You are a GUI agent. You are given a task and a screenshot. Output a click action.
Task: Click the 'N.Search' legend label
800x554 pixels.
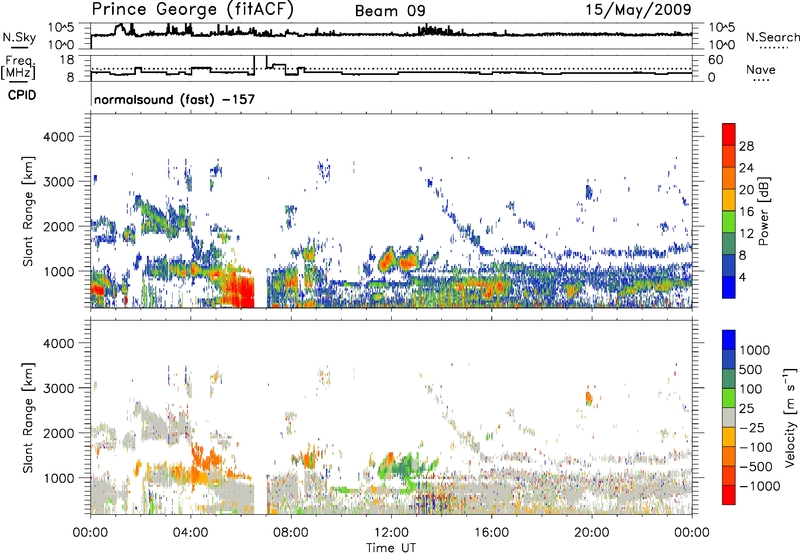(772, 37)
